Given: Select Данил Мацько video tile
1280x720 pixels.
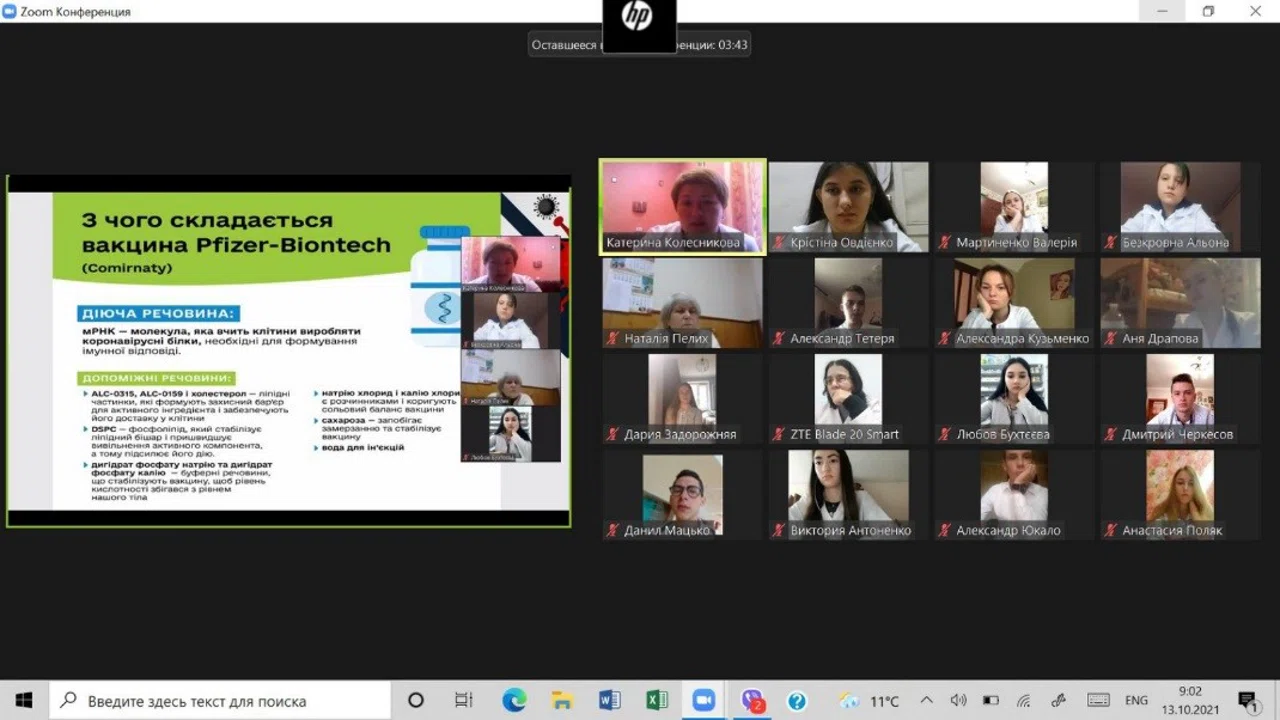Looking at the screenshot, I should point(682,495).
